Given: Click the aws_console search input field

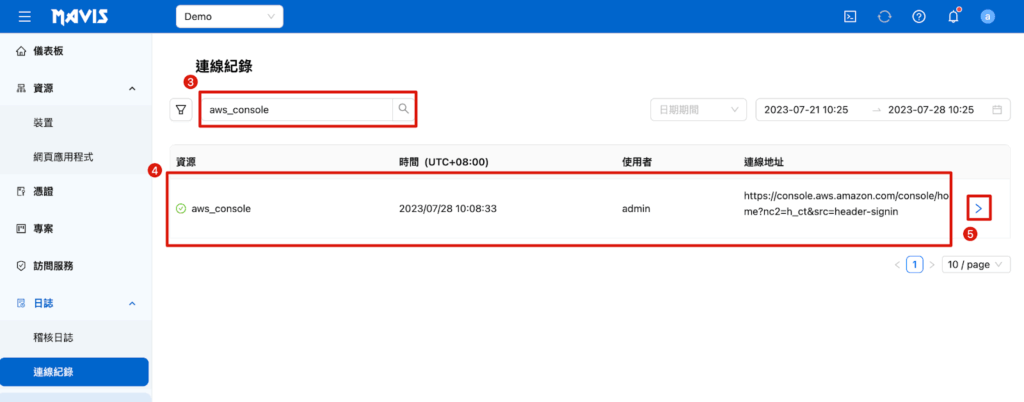Looking at the screenshot, I should tap(296, 109).
